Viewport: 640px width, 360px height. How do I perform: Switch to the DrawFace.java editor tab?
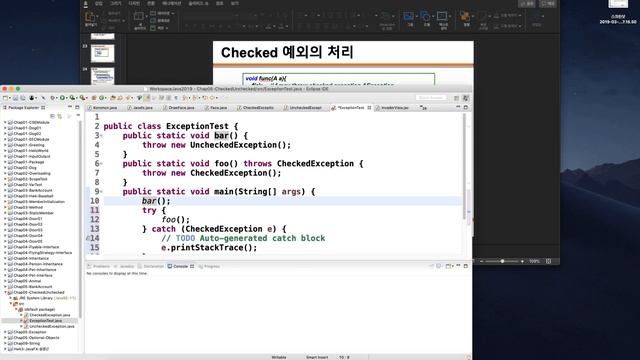[178, 108]
